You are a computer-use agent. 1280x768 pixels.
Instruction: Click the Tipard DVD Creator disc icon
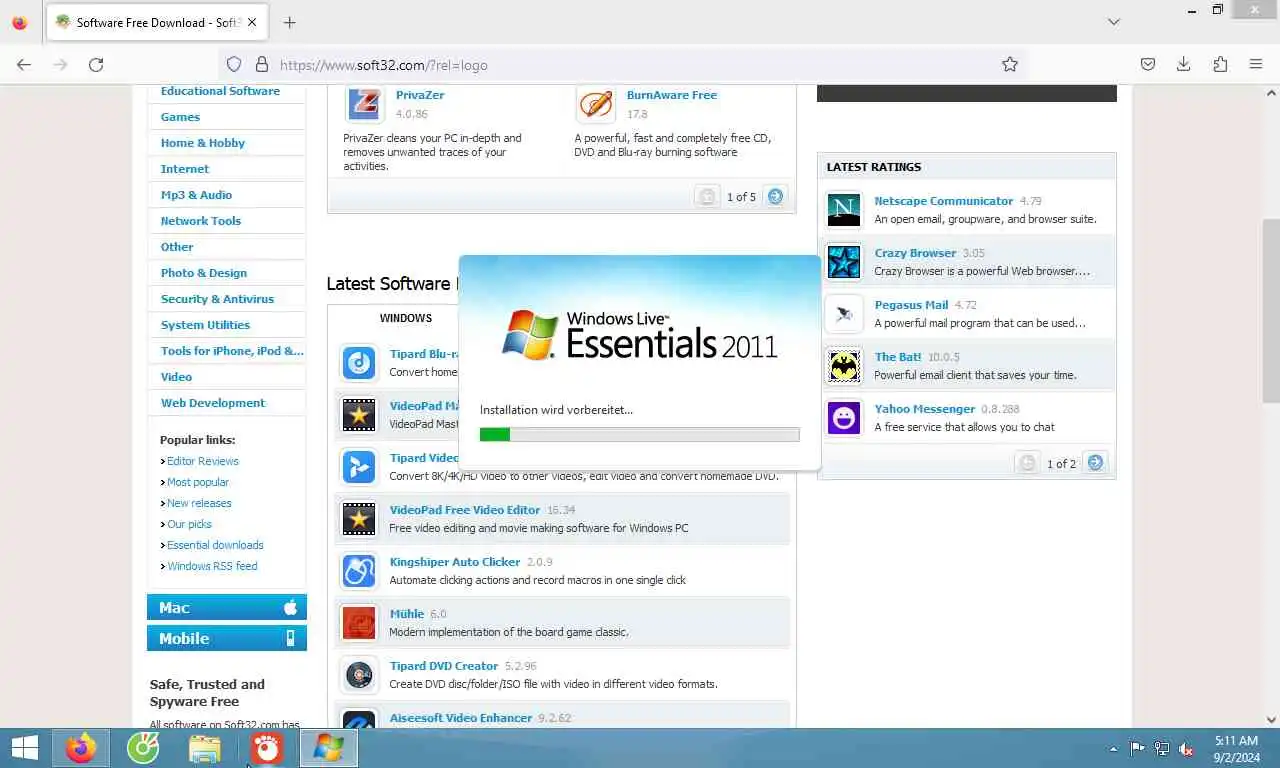pyautogui.click(x=359, y=674)
